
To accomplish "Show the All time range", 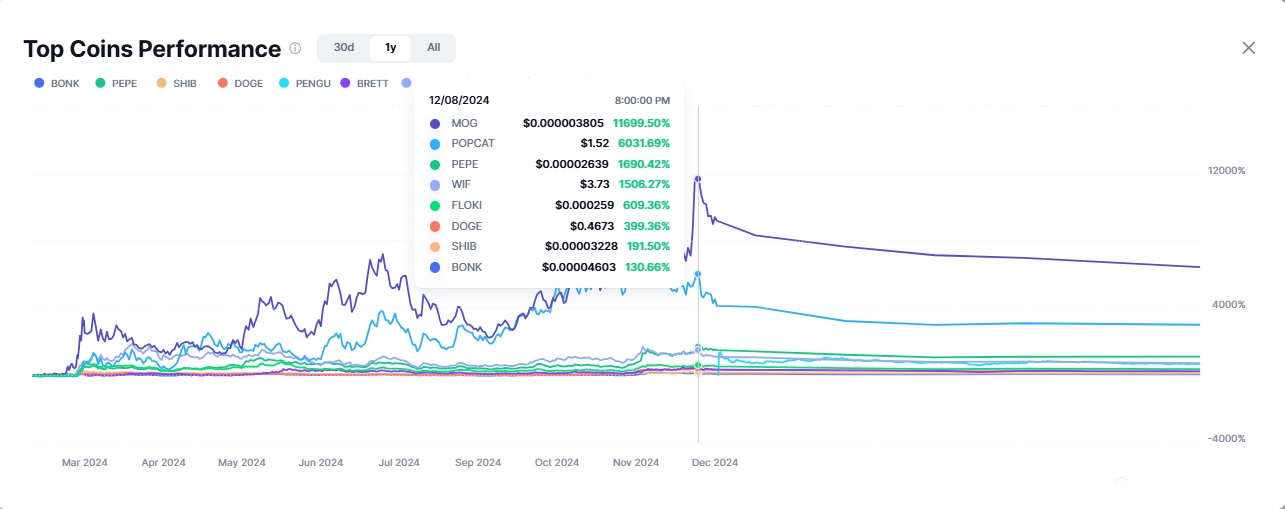I will tap(433, 47).
